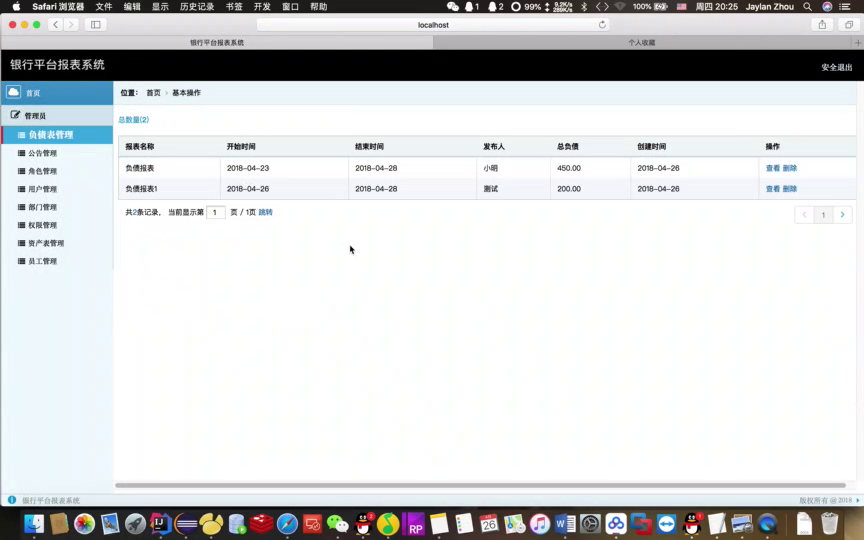Collapse the 管理员 menu group
864x540 pixels.
(57, 115)
